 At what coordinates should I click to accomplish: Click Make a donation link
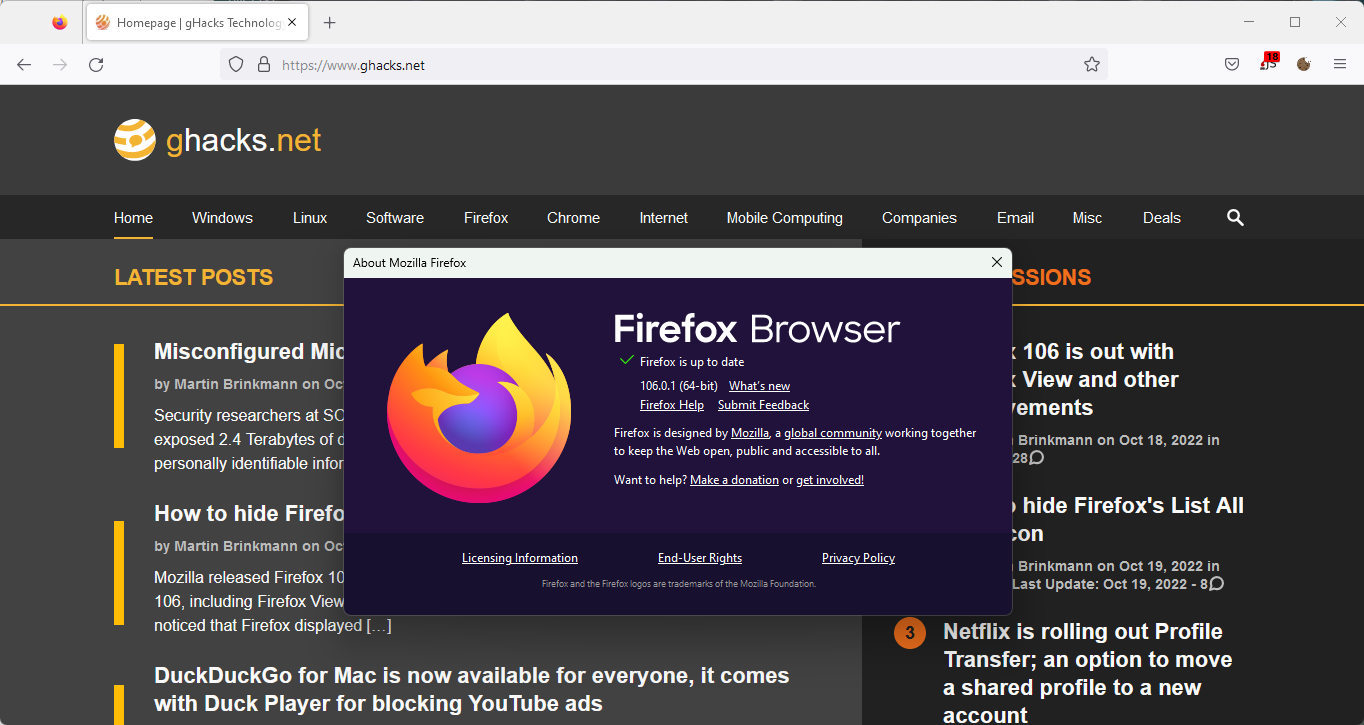click(x=734, y=480)
